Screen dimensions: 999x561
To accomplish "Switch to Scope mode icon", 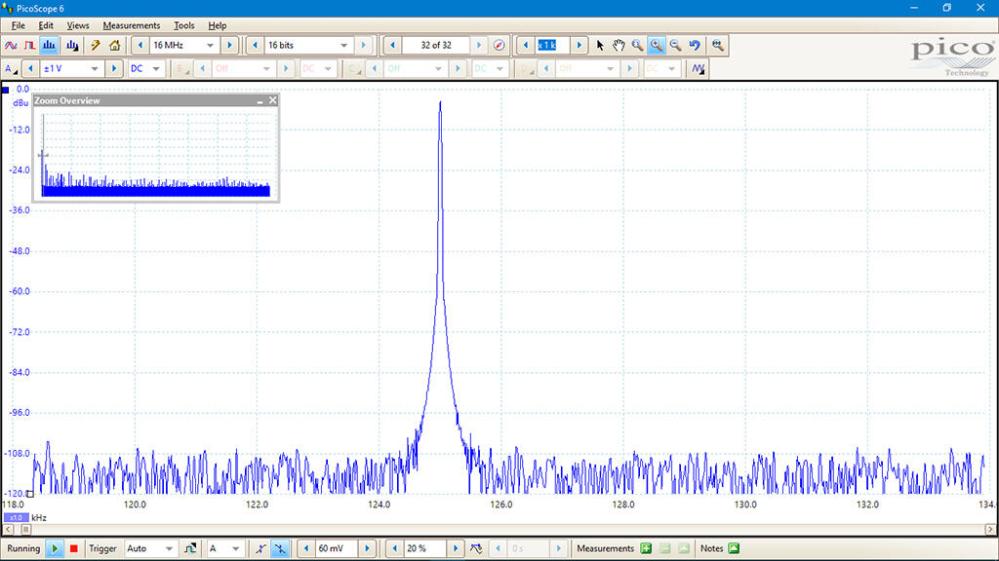I will point(12,45).
